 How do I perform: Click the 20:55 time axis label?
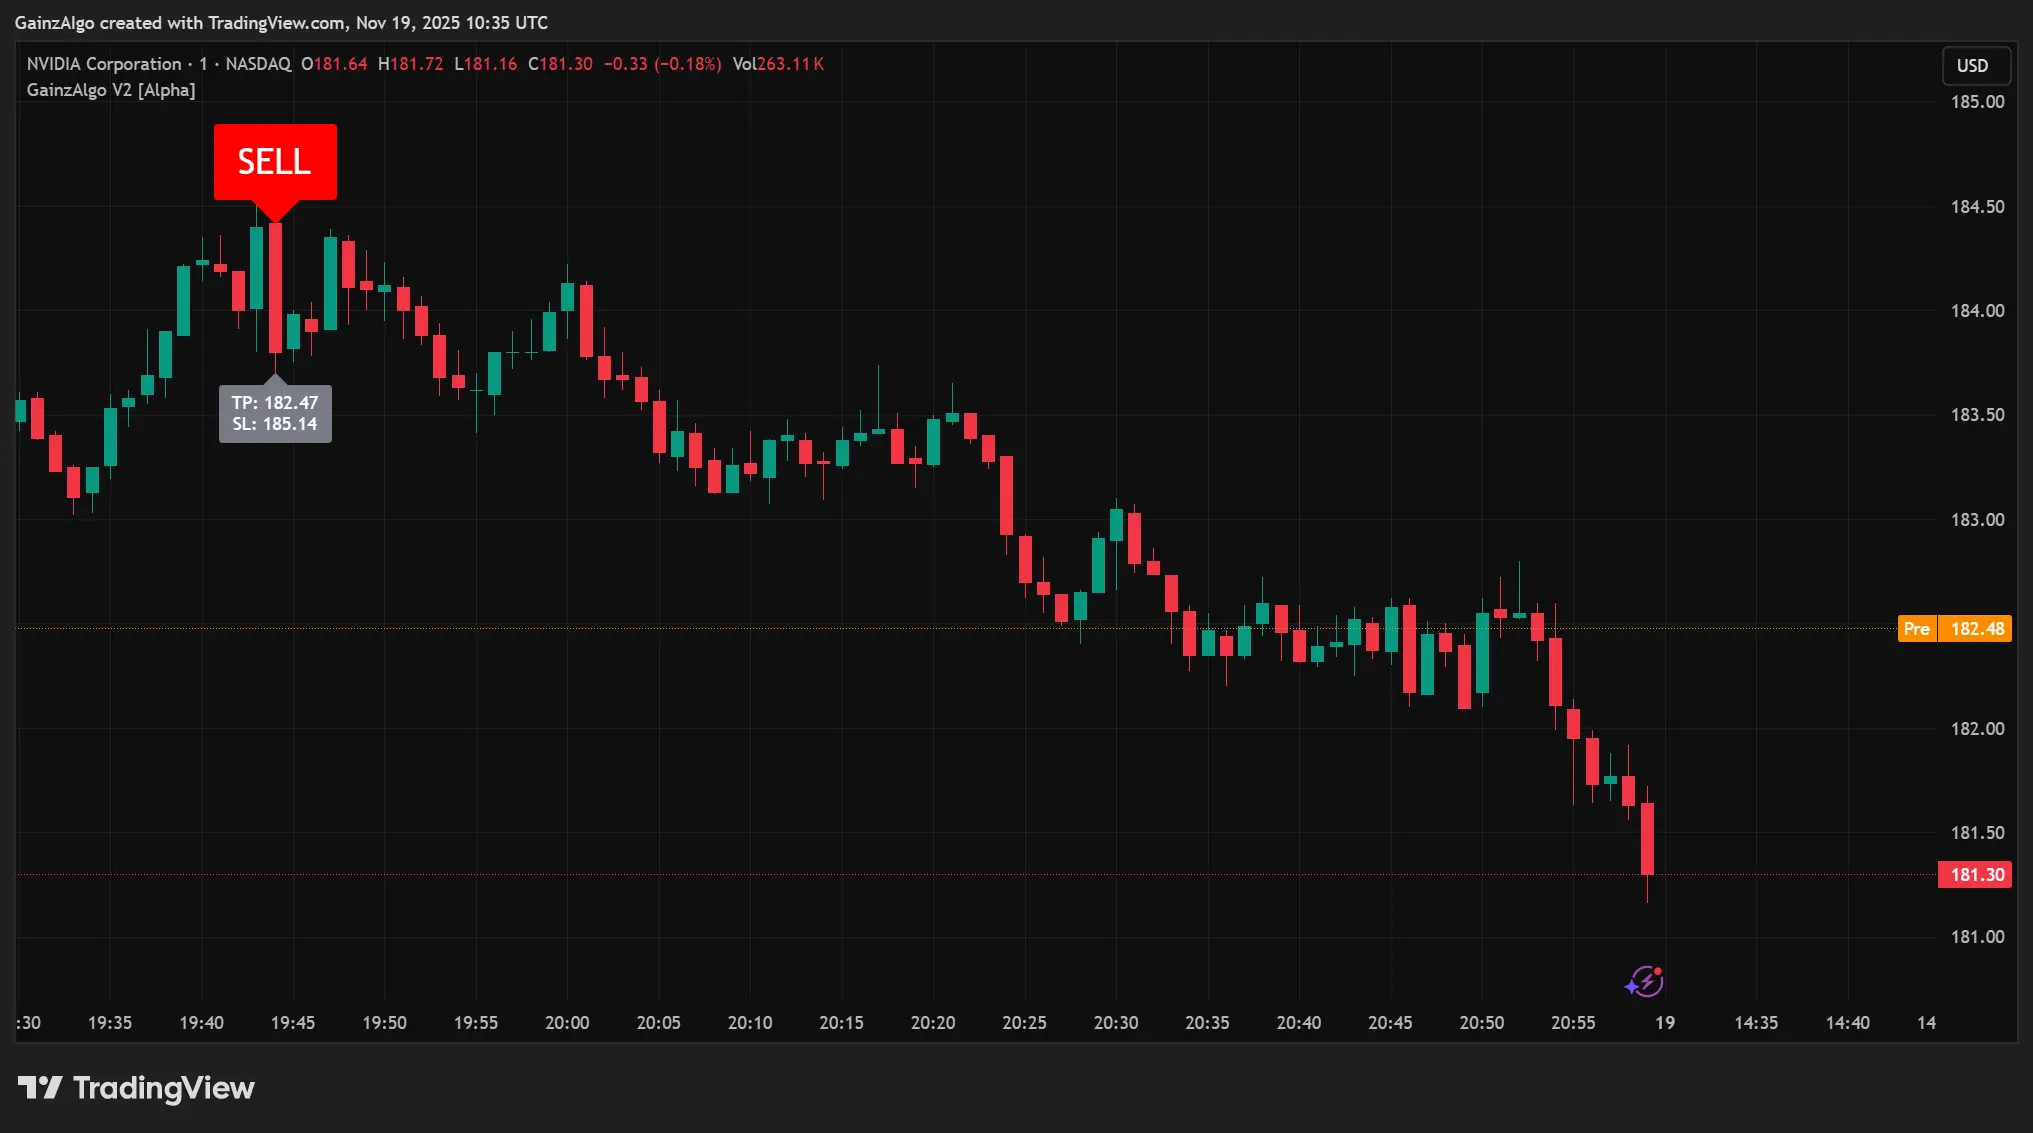point(1573,1023)
